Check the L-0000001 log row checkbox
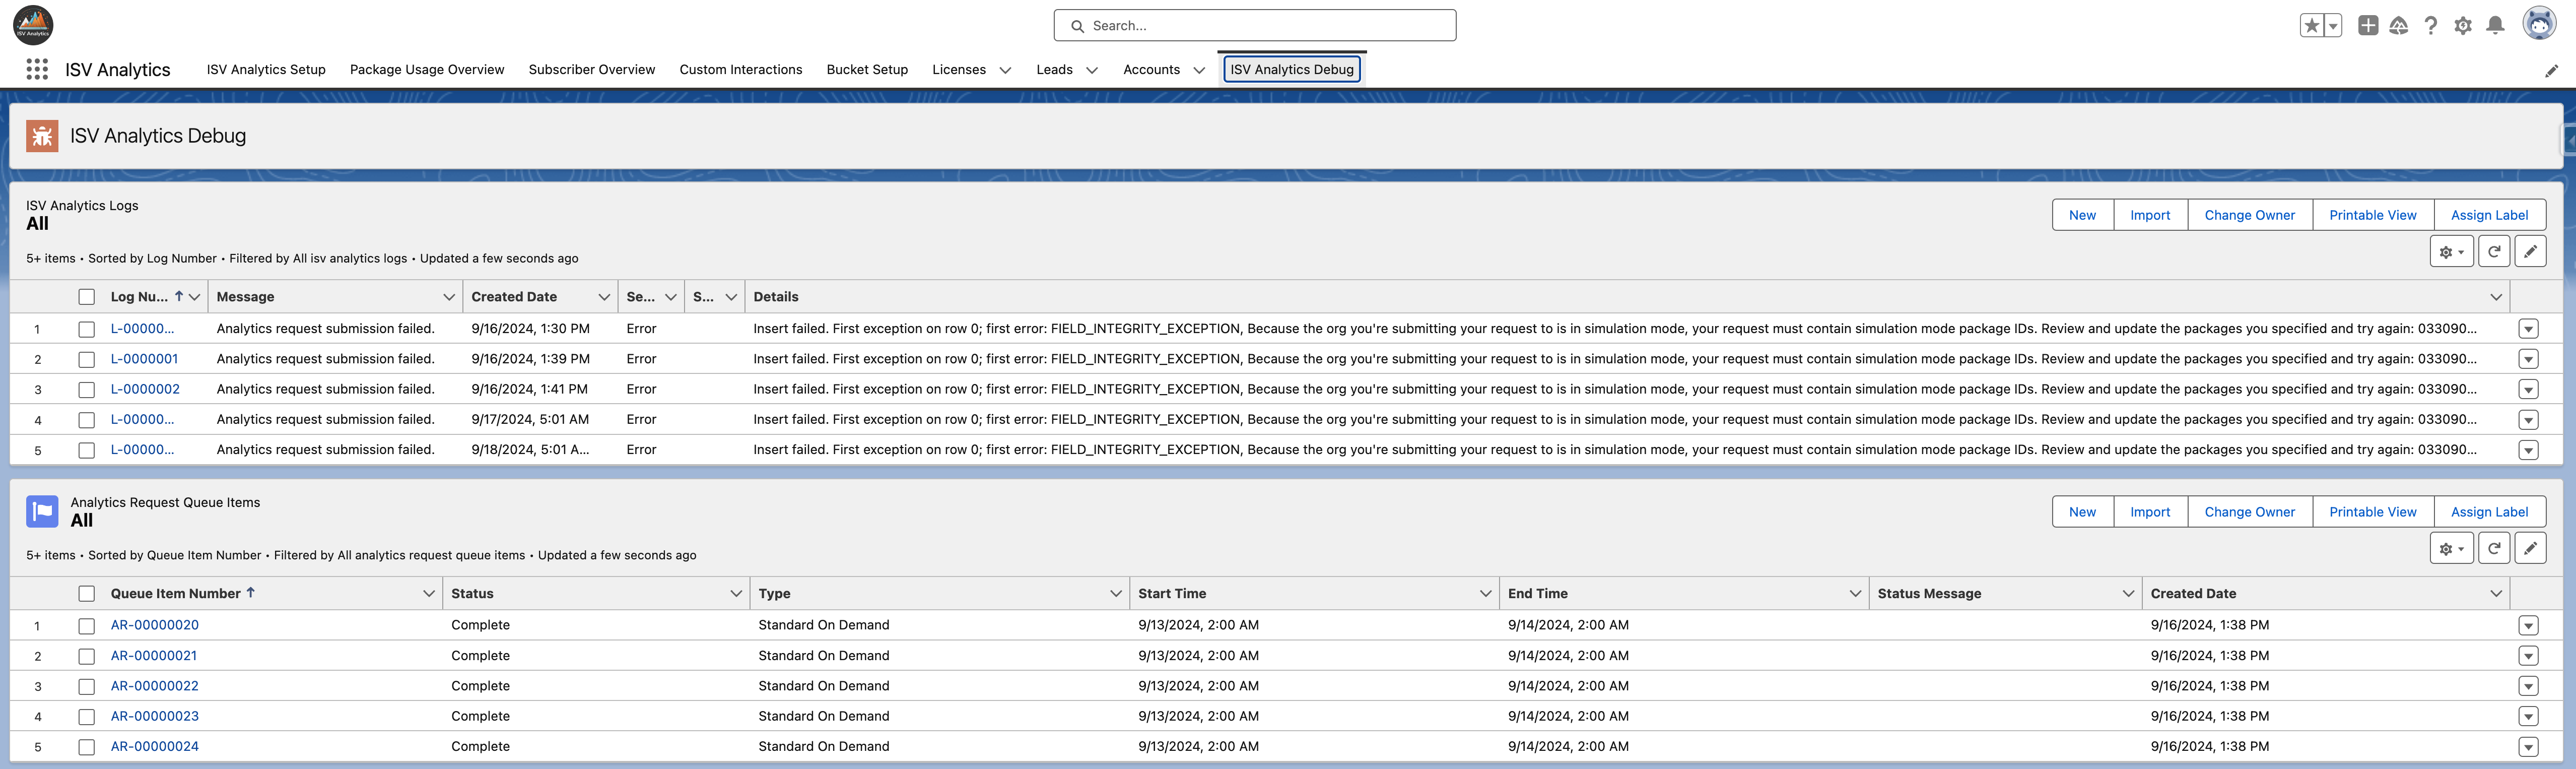 tap(87, 359)
